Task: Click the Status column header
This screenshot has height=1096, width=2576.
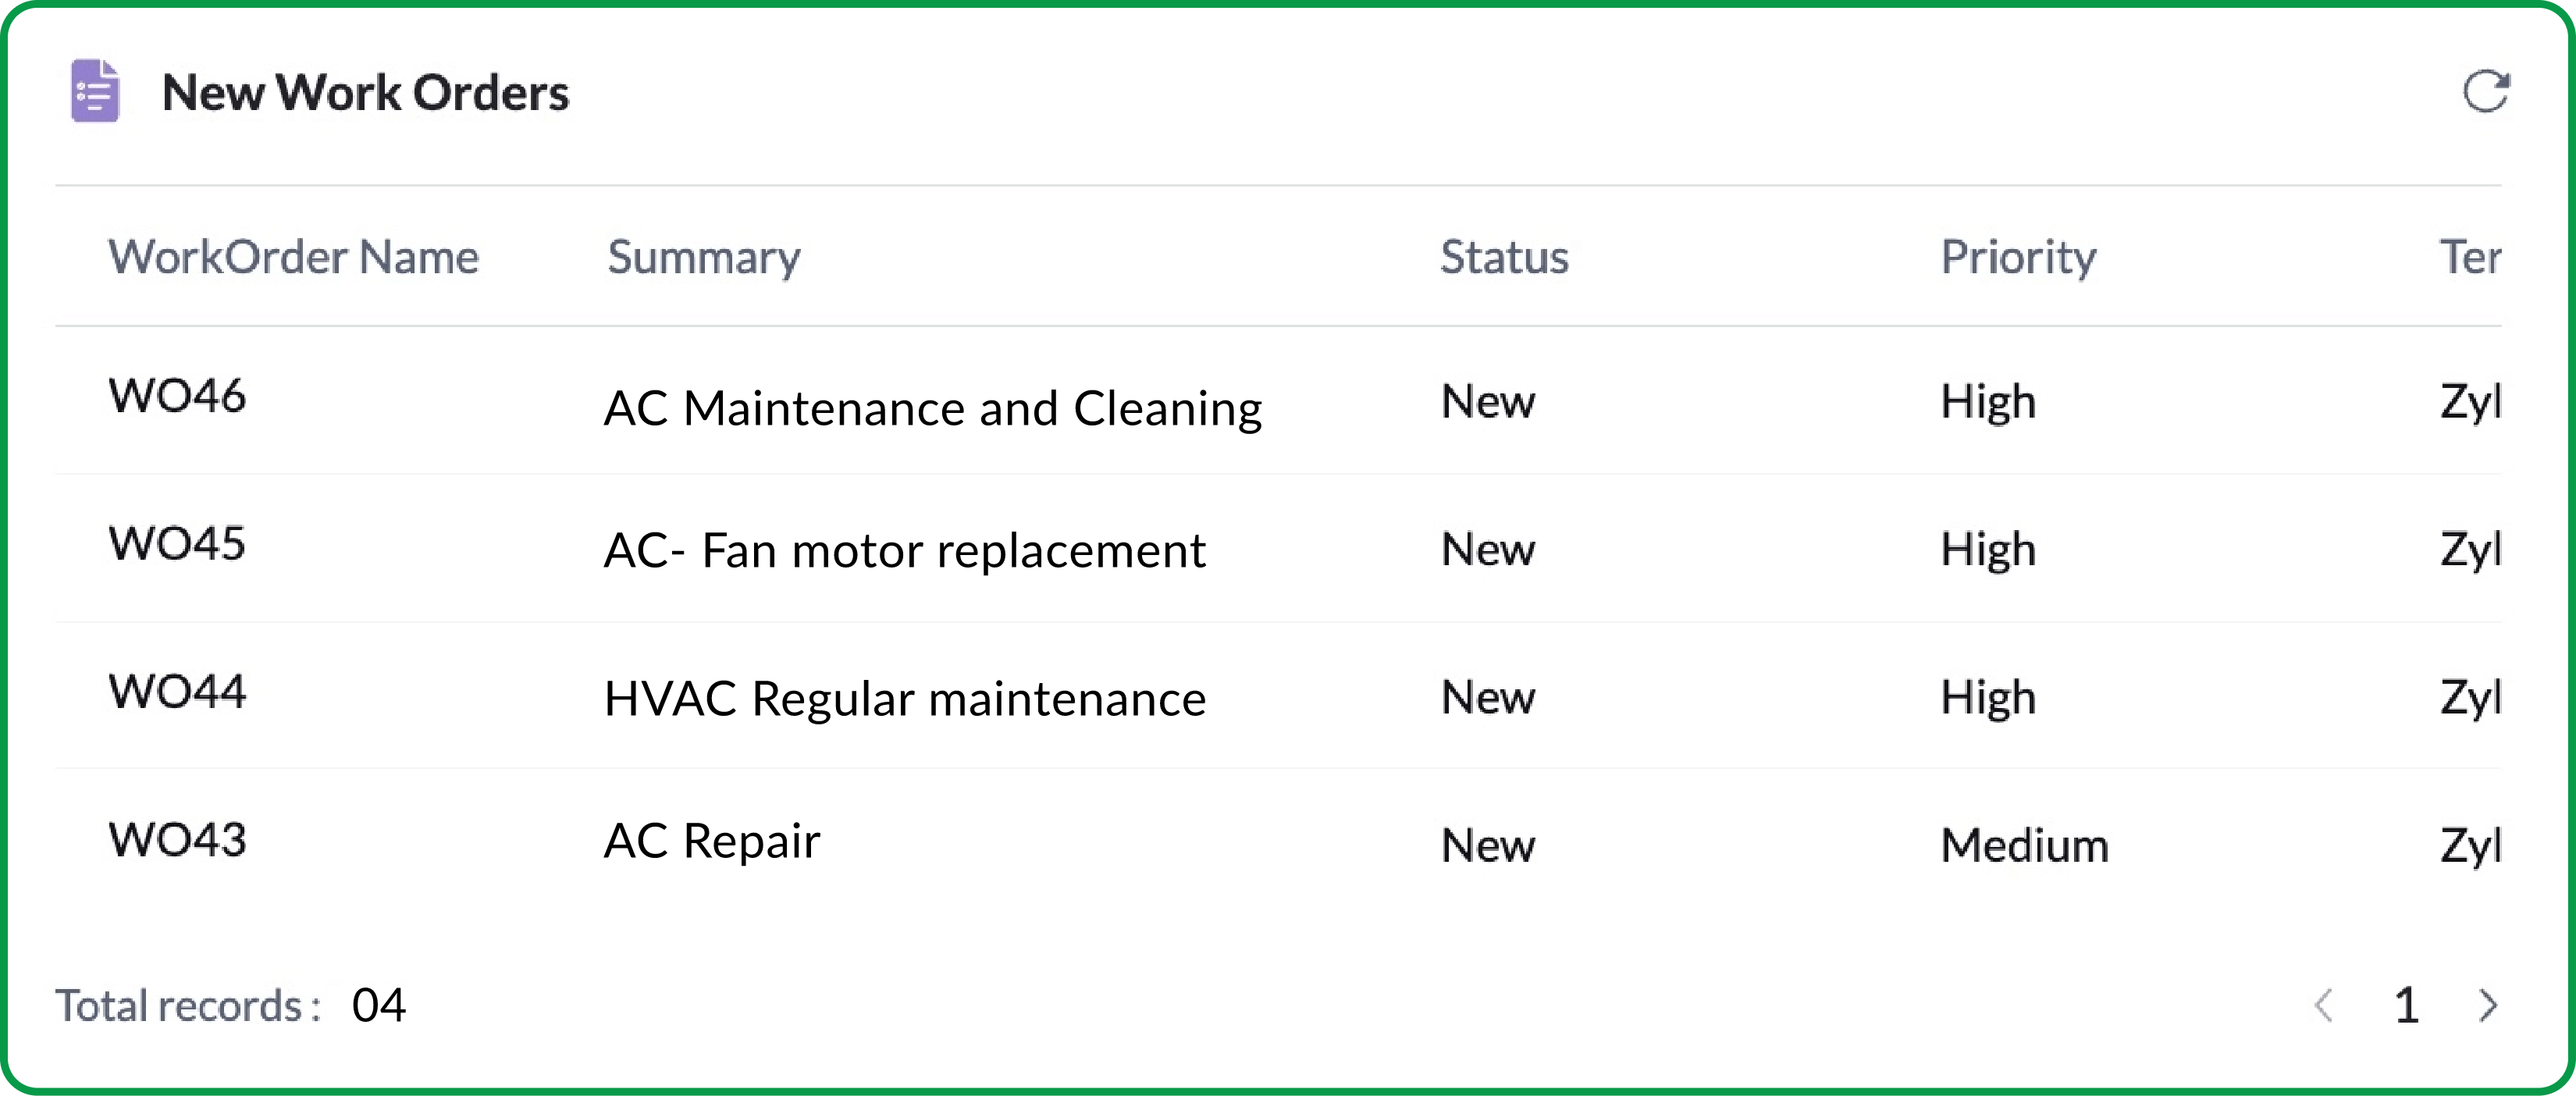Action: pyautogui.click(x=1504, y=257)
